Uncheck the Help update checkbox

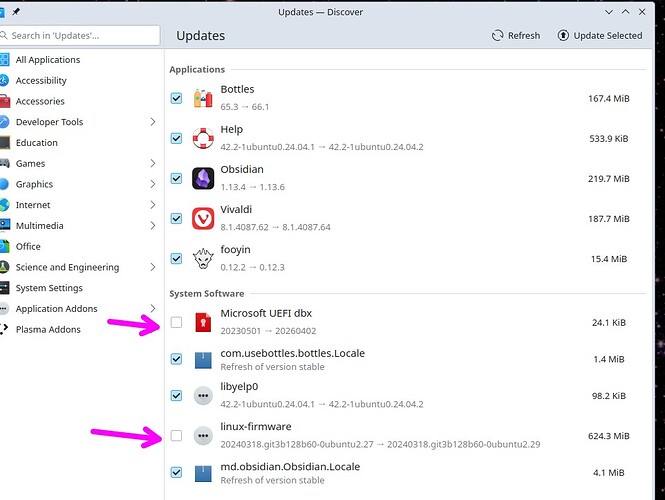click(176, 138)
